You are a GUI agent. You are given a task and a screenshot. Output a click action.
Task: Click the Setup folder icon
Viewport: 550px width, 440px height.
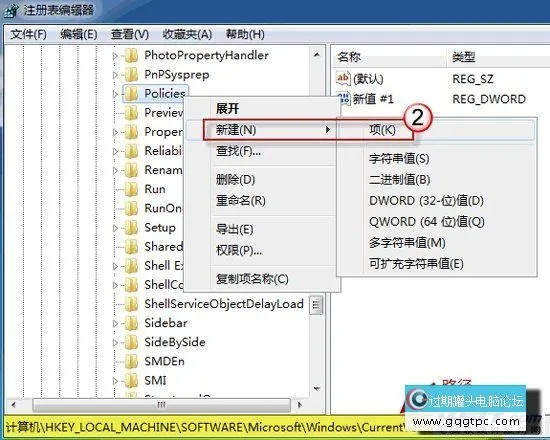click(132, 228)
